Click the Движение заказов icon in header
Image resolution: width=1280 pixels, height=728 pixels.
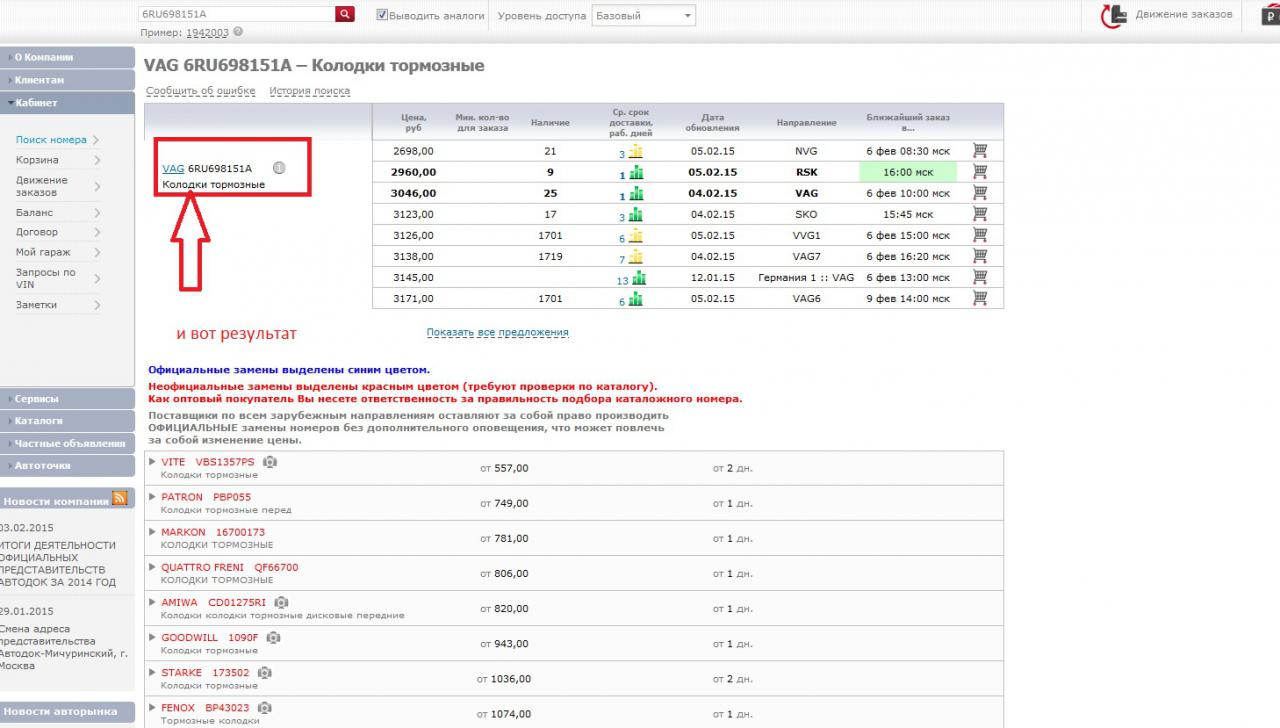click(x=1113, y=15)
